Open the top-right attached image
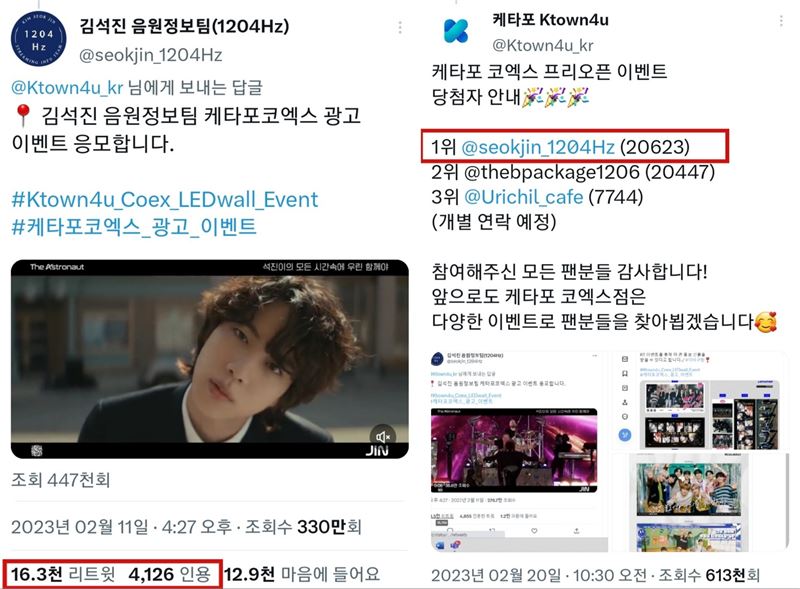 click(700, 401)
